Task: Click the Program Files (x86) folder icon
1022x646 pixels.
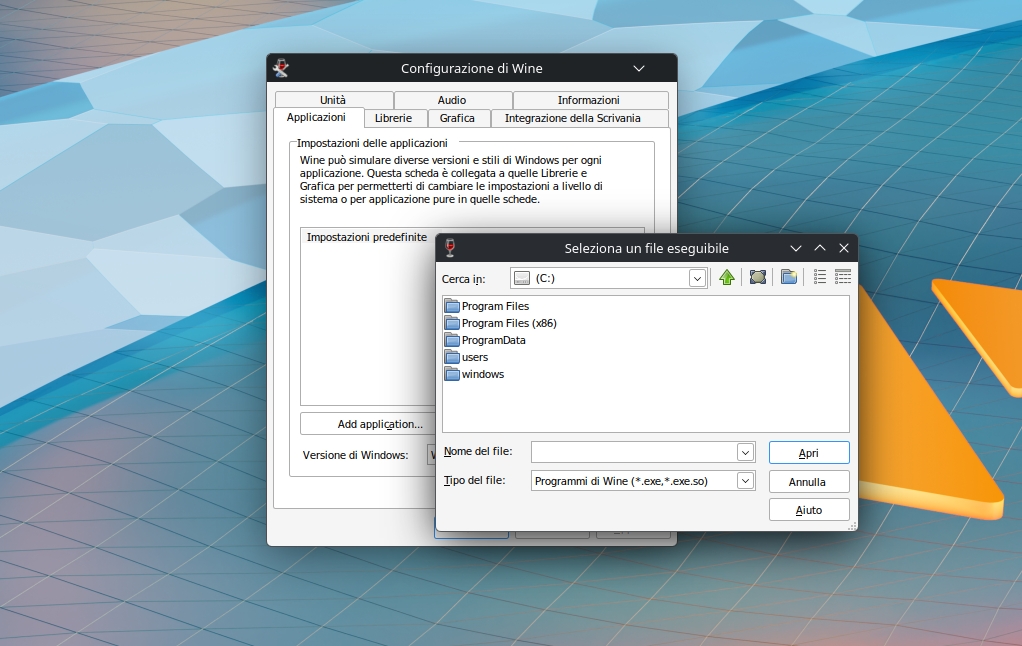Action: pos(452,323)
